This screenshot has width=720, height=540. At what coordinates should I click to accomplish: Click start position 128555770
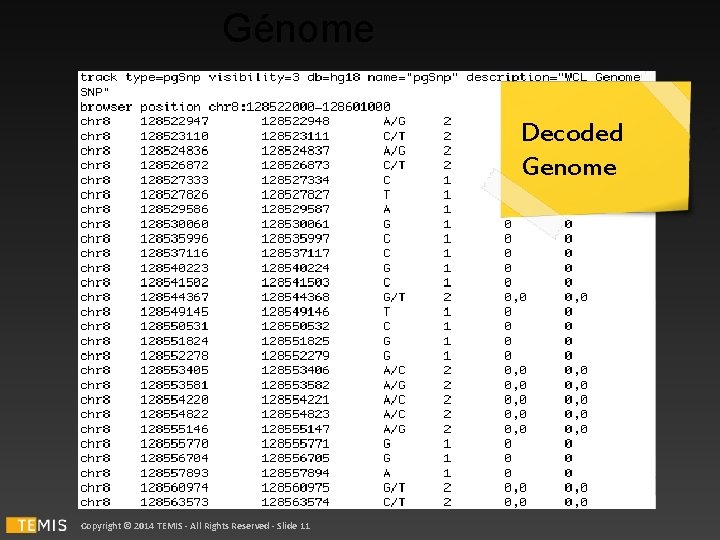(174, 444)
